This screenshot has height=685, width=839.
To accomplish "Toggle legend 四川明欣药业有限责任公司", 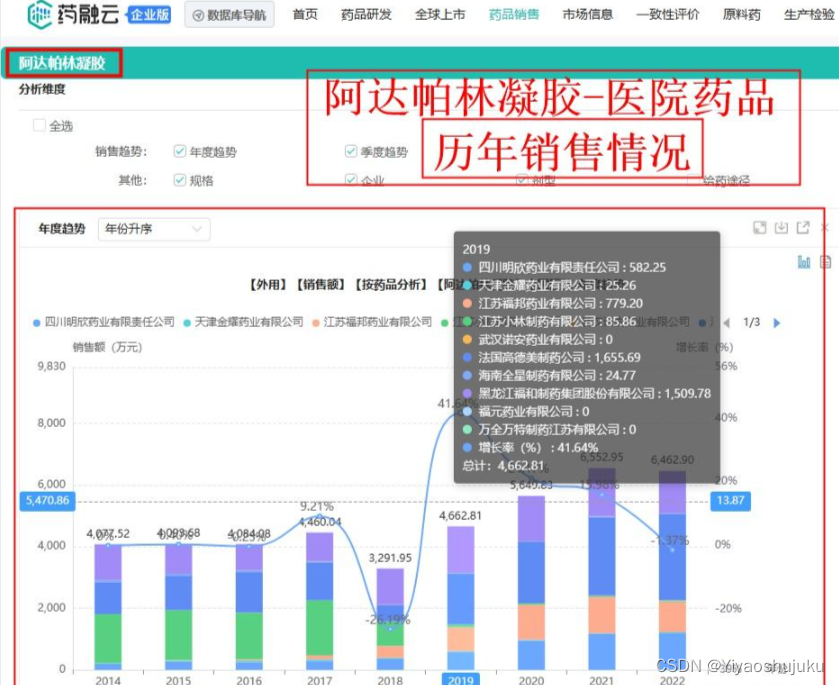I will tap(104, 322).
